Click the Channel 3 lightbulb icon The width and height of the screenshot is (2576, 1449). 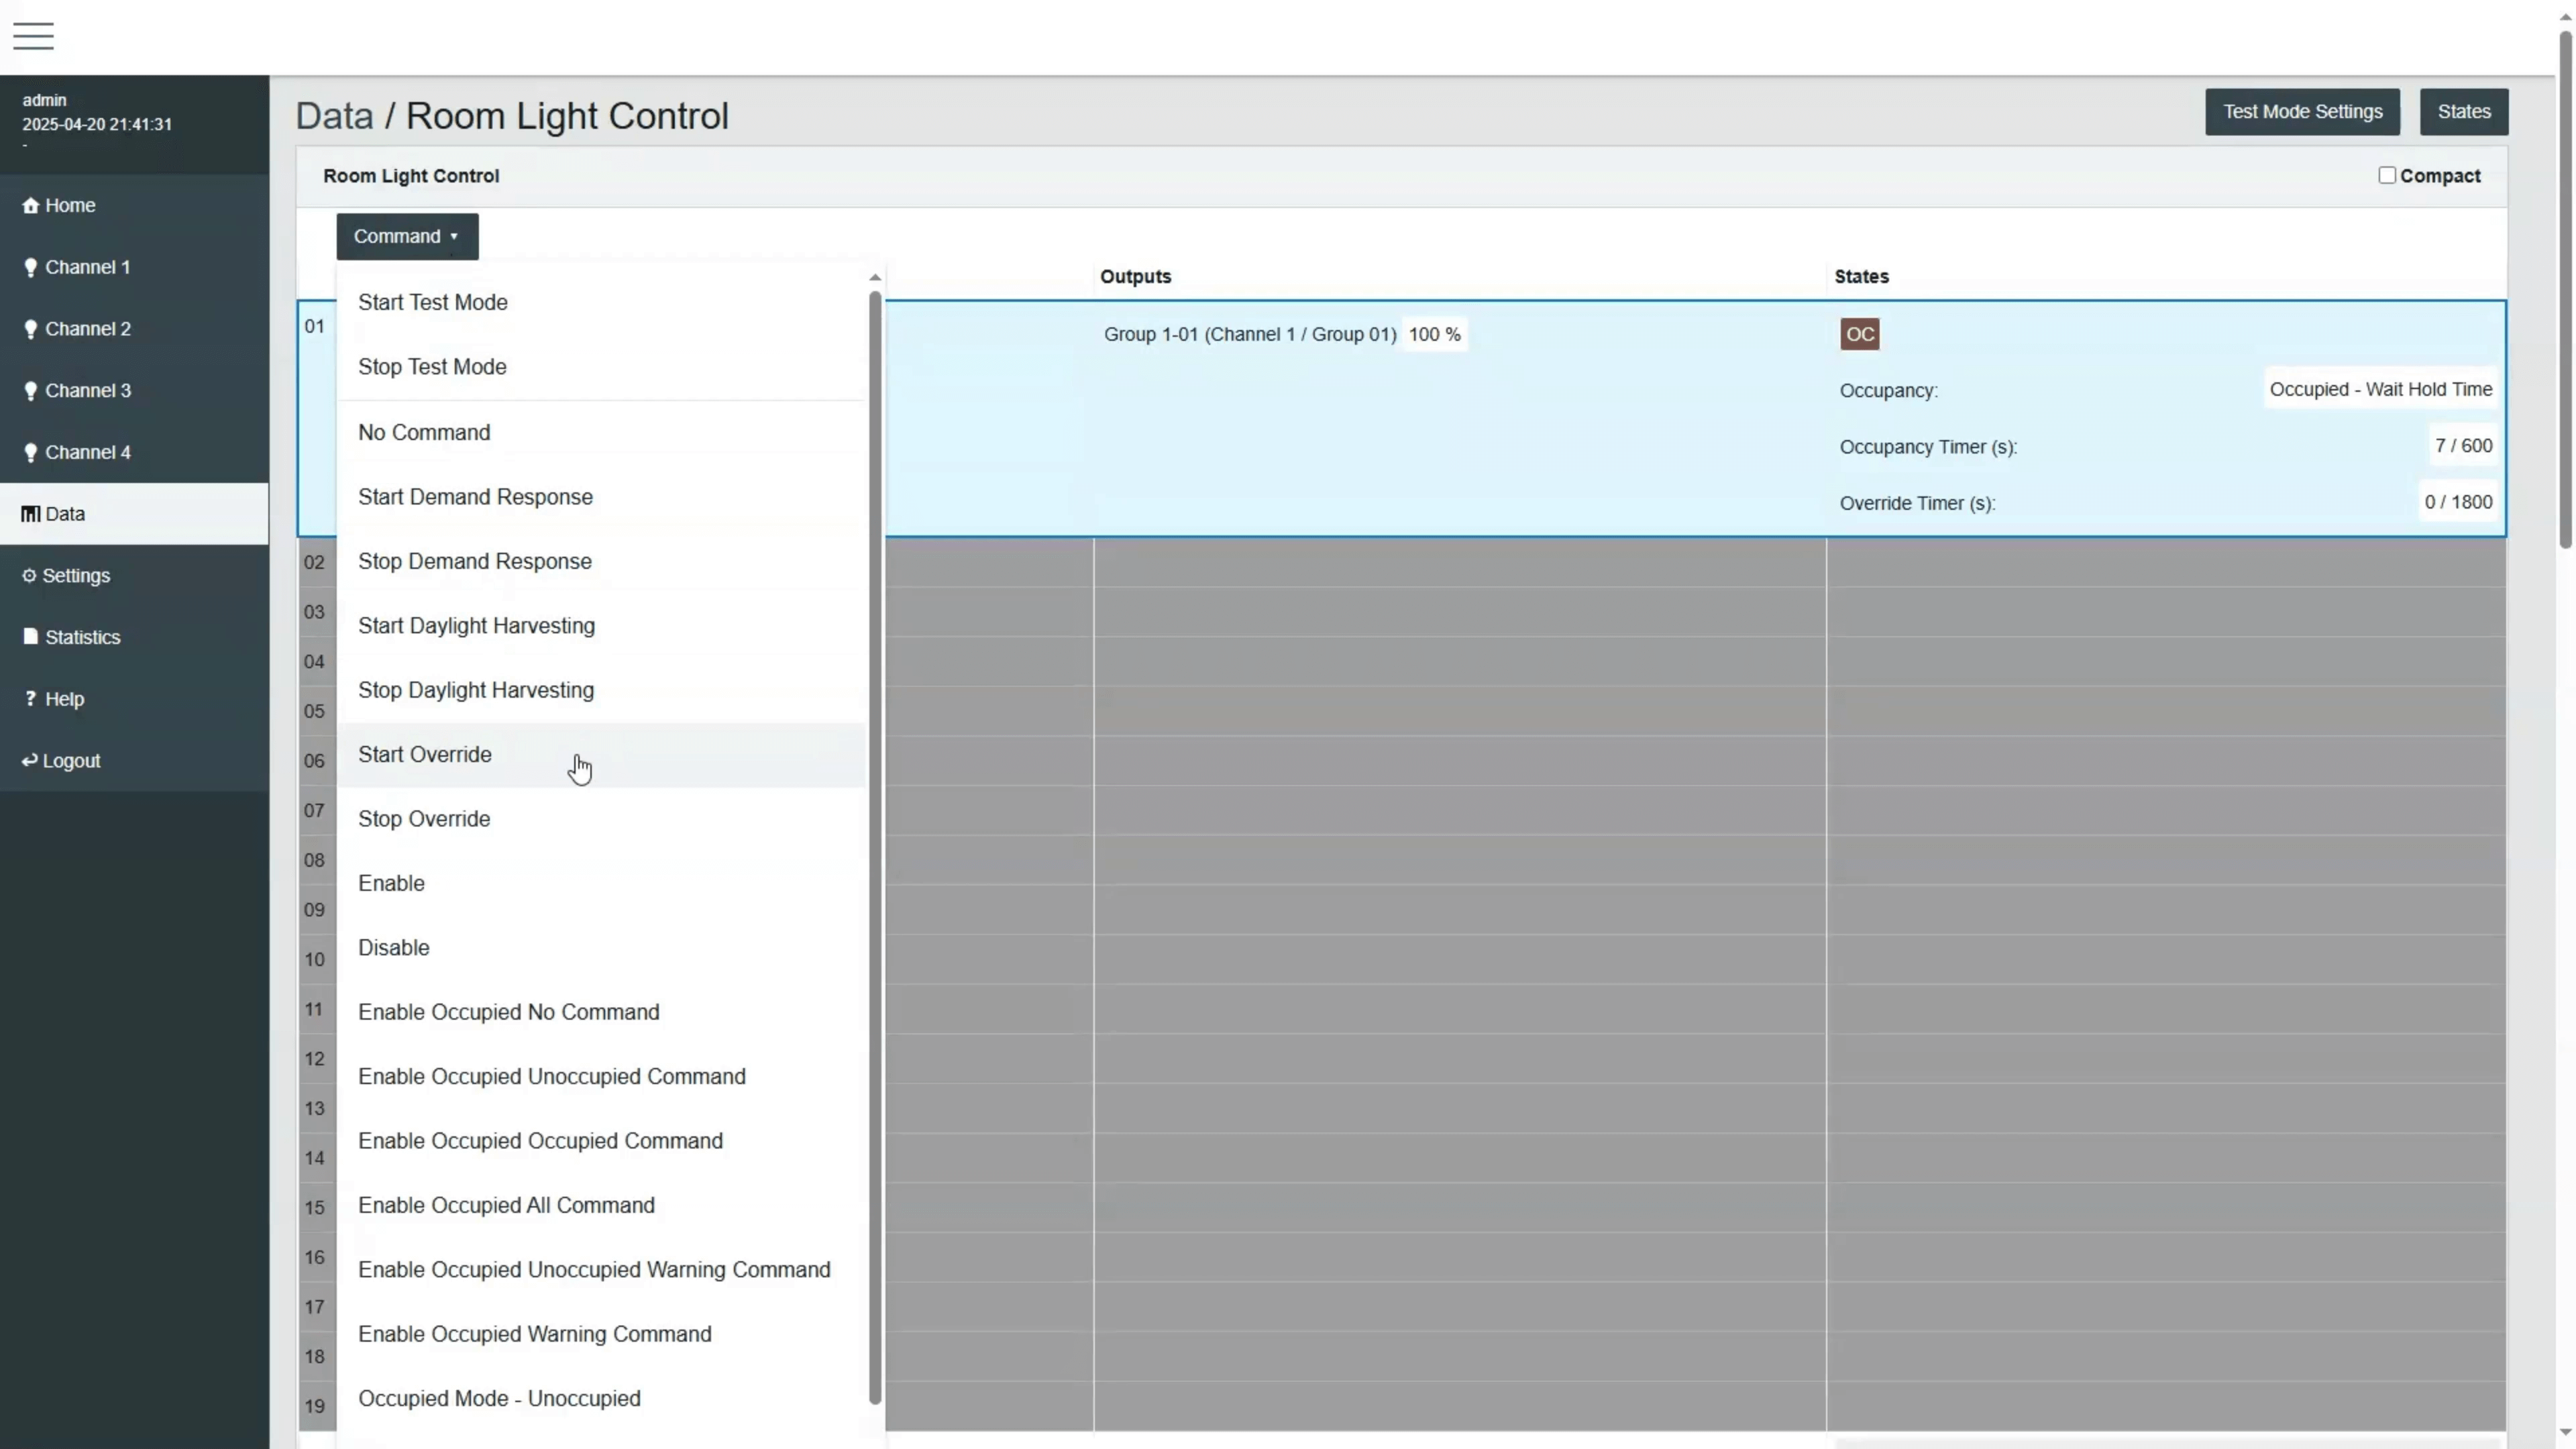pos(30,391)
